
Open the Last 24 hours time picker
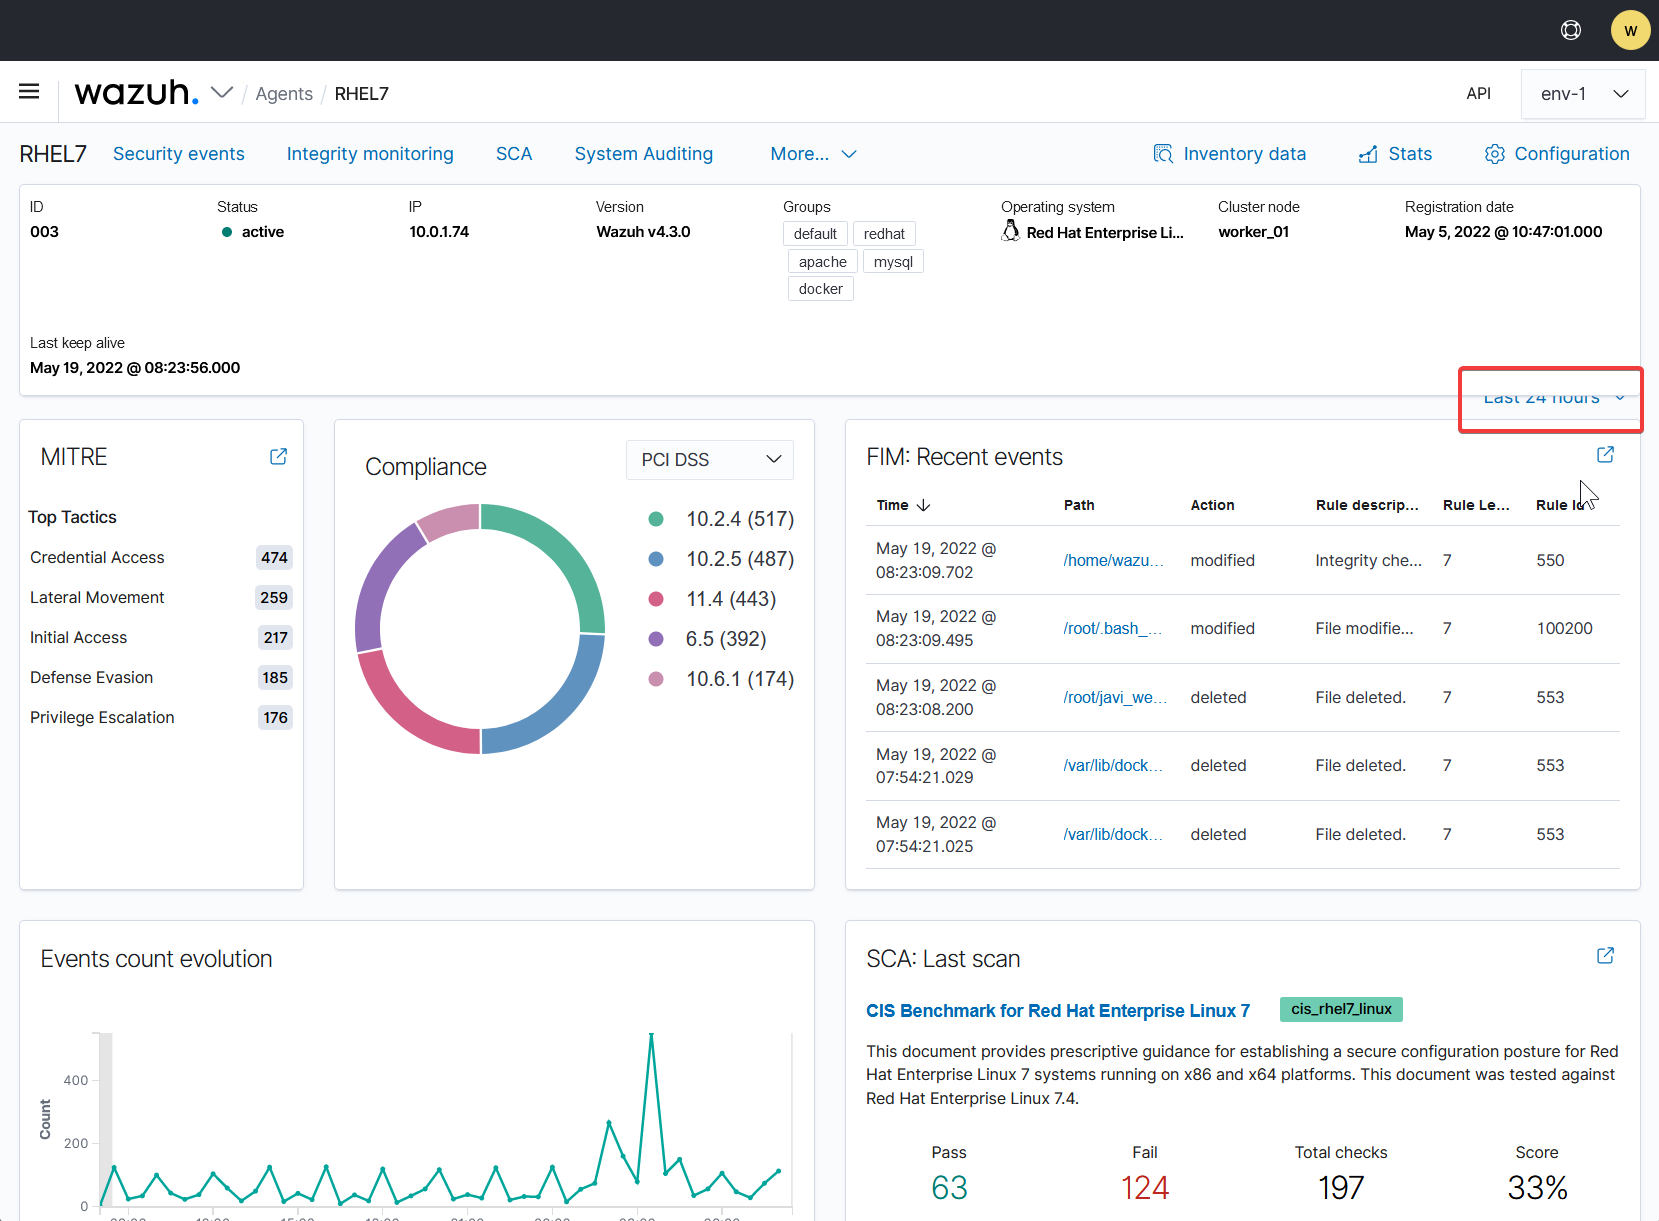coord(1549,398)
